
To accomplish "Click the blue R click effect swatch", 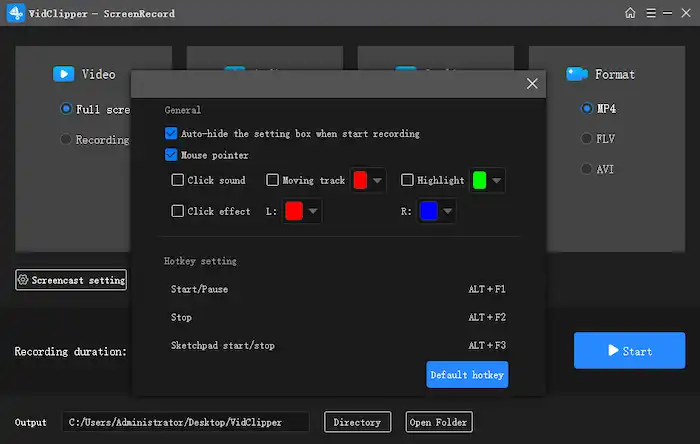I will click(429, 211).
